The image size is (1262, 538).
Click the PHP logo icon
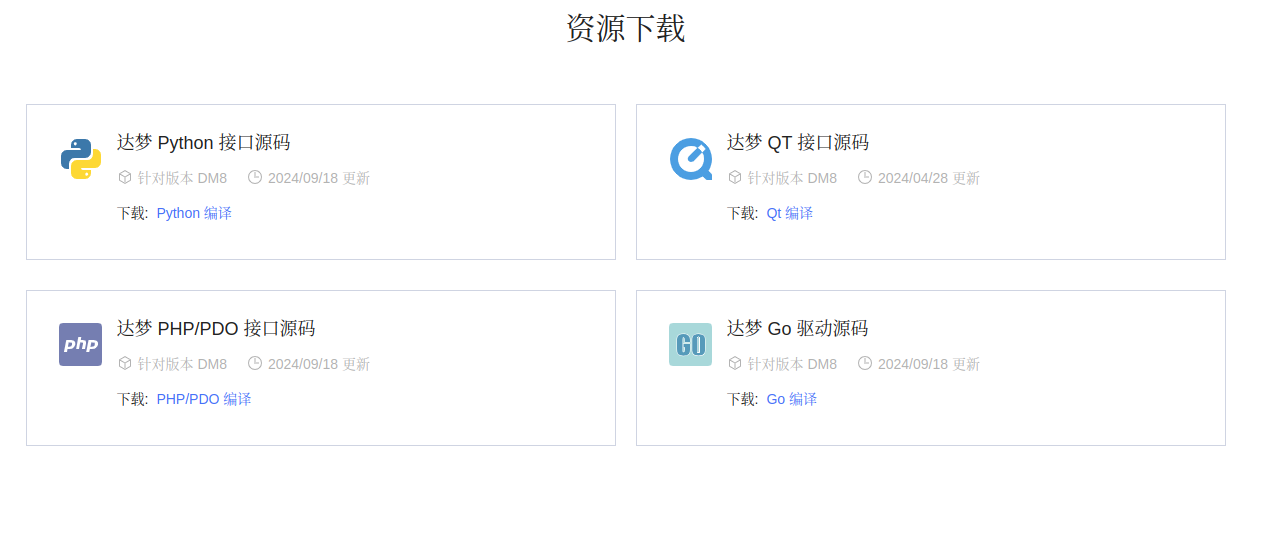tap(80, 345)
